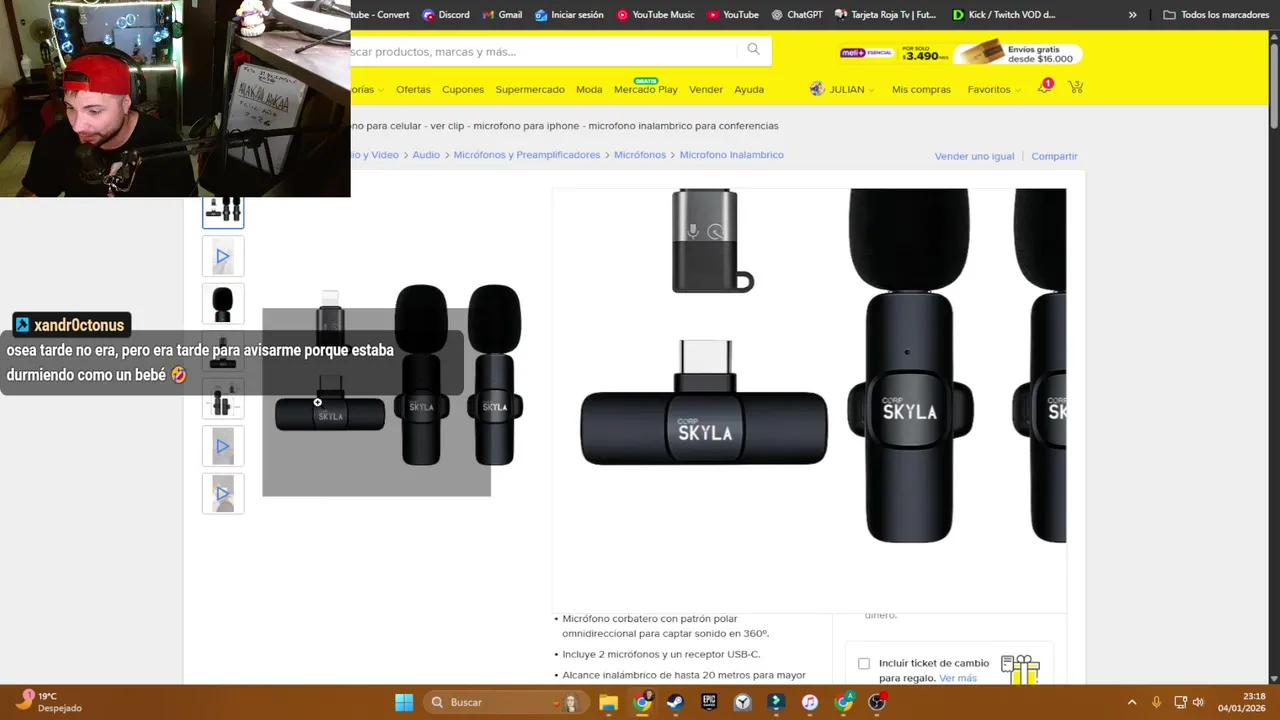The image size is (1280, 720).
Task: Show hidden bookmarks with the chevron
Action: [1132, 15]
